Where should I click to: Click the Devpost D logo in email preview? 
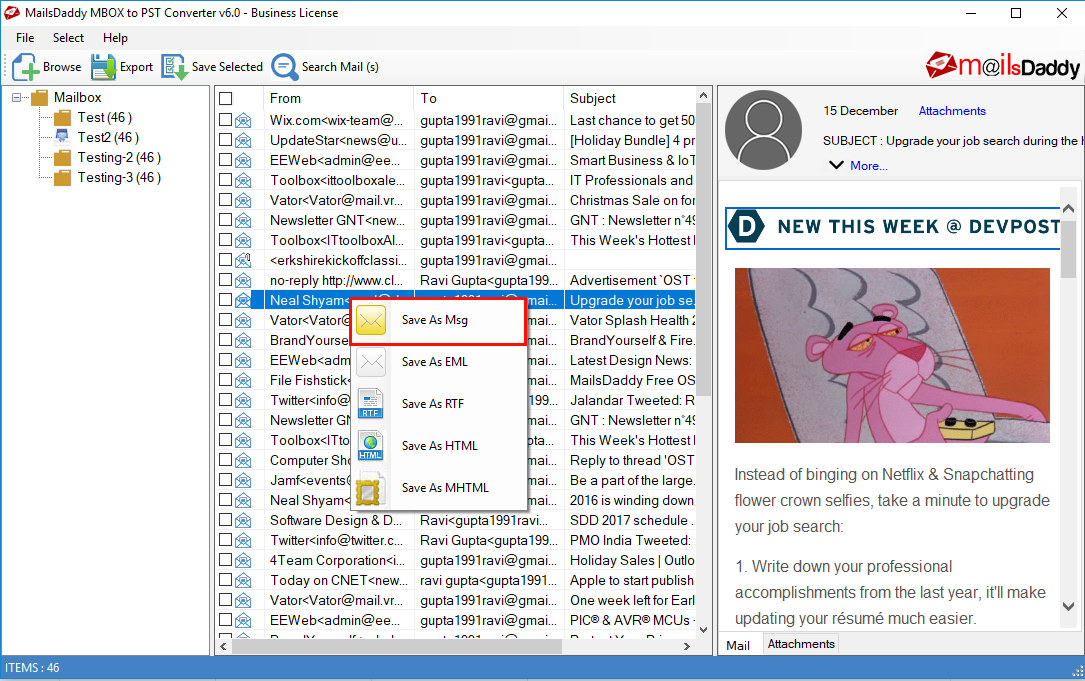747,227
